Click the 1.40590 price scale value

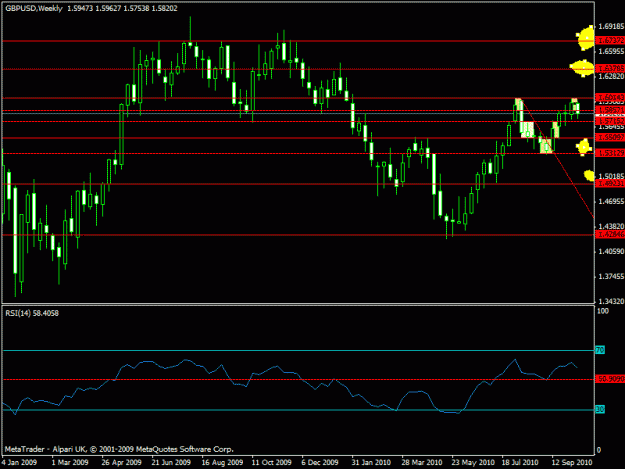(611, 251)
